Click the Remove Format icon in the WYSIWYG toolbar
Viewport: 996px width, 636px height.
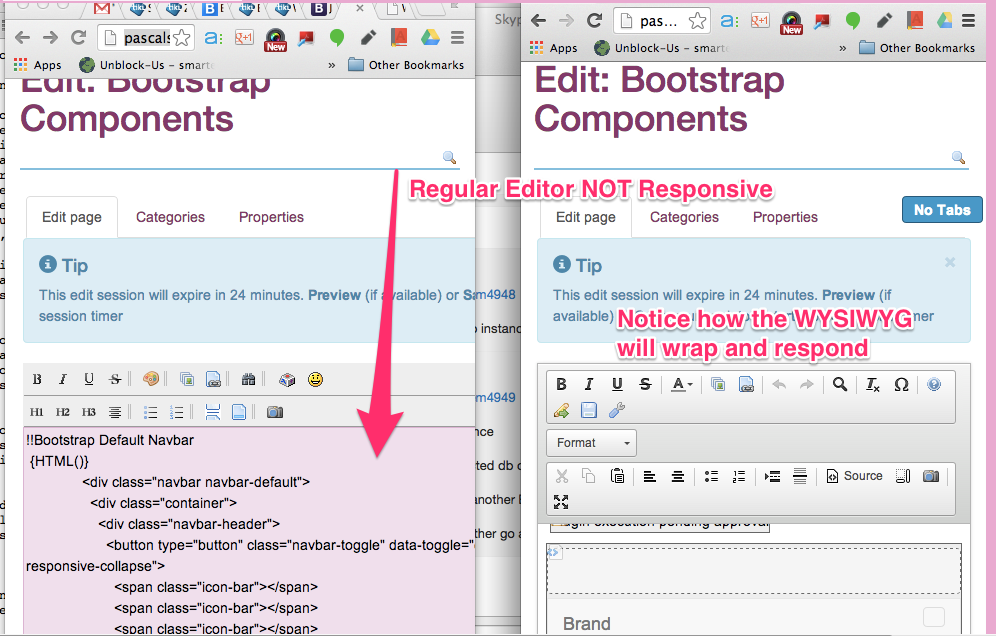pos(872,385)
